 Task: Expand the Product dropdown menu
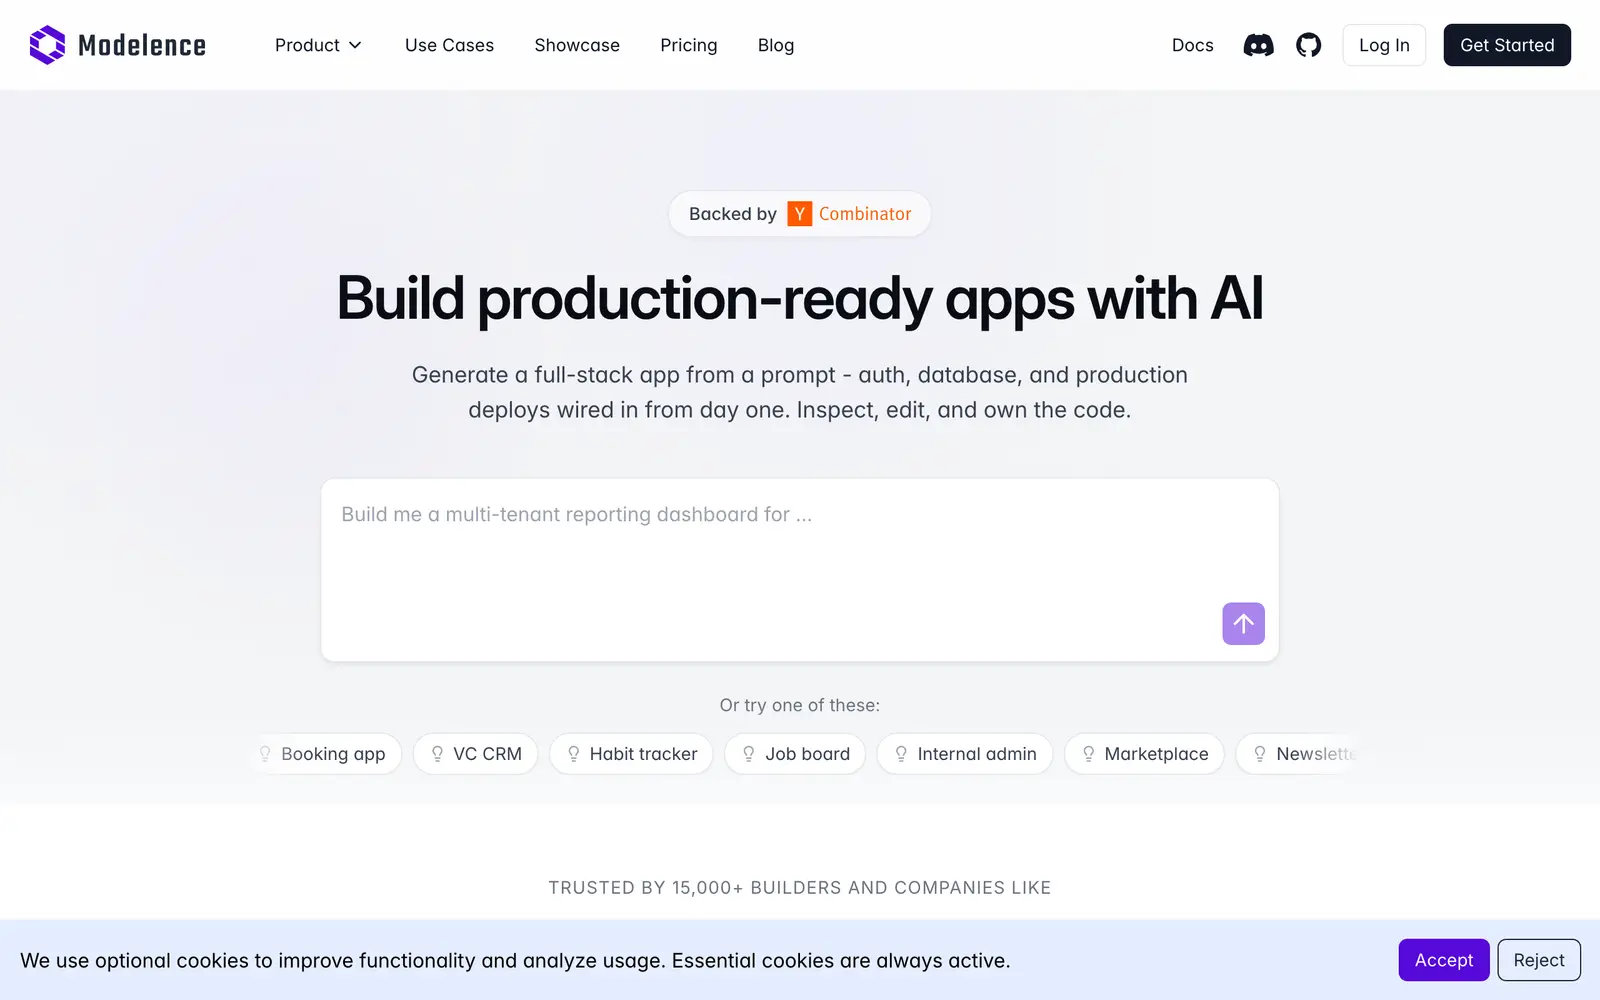318,45
